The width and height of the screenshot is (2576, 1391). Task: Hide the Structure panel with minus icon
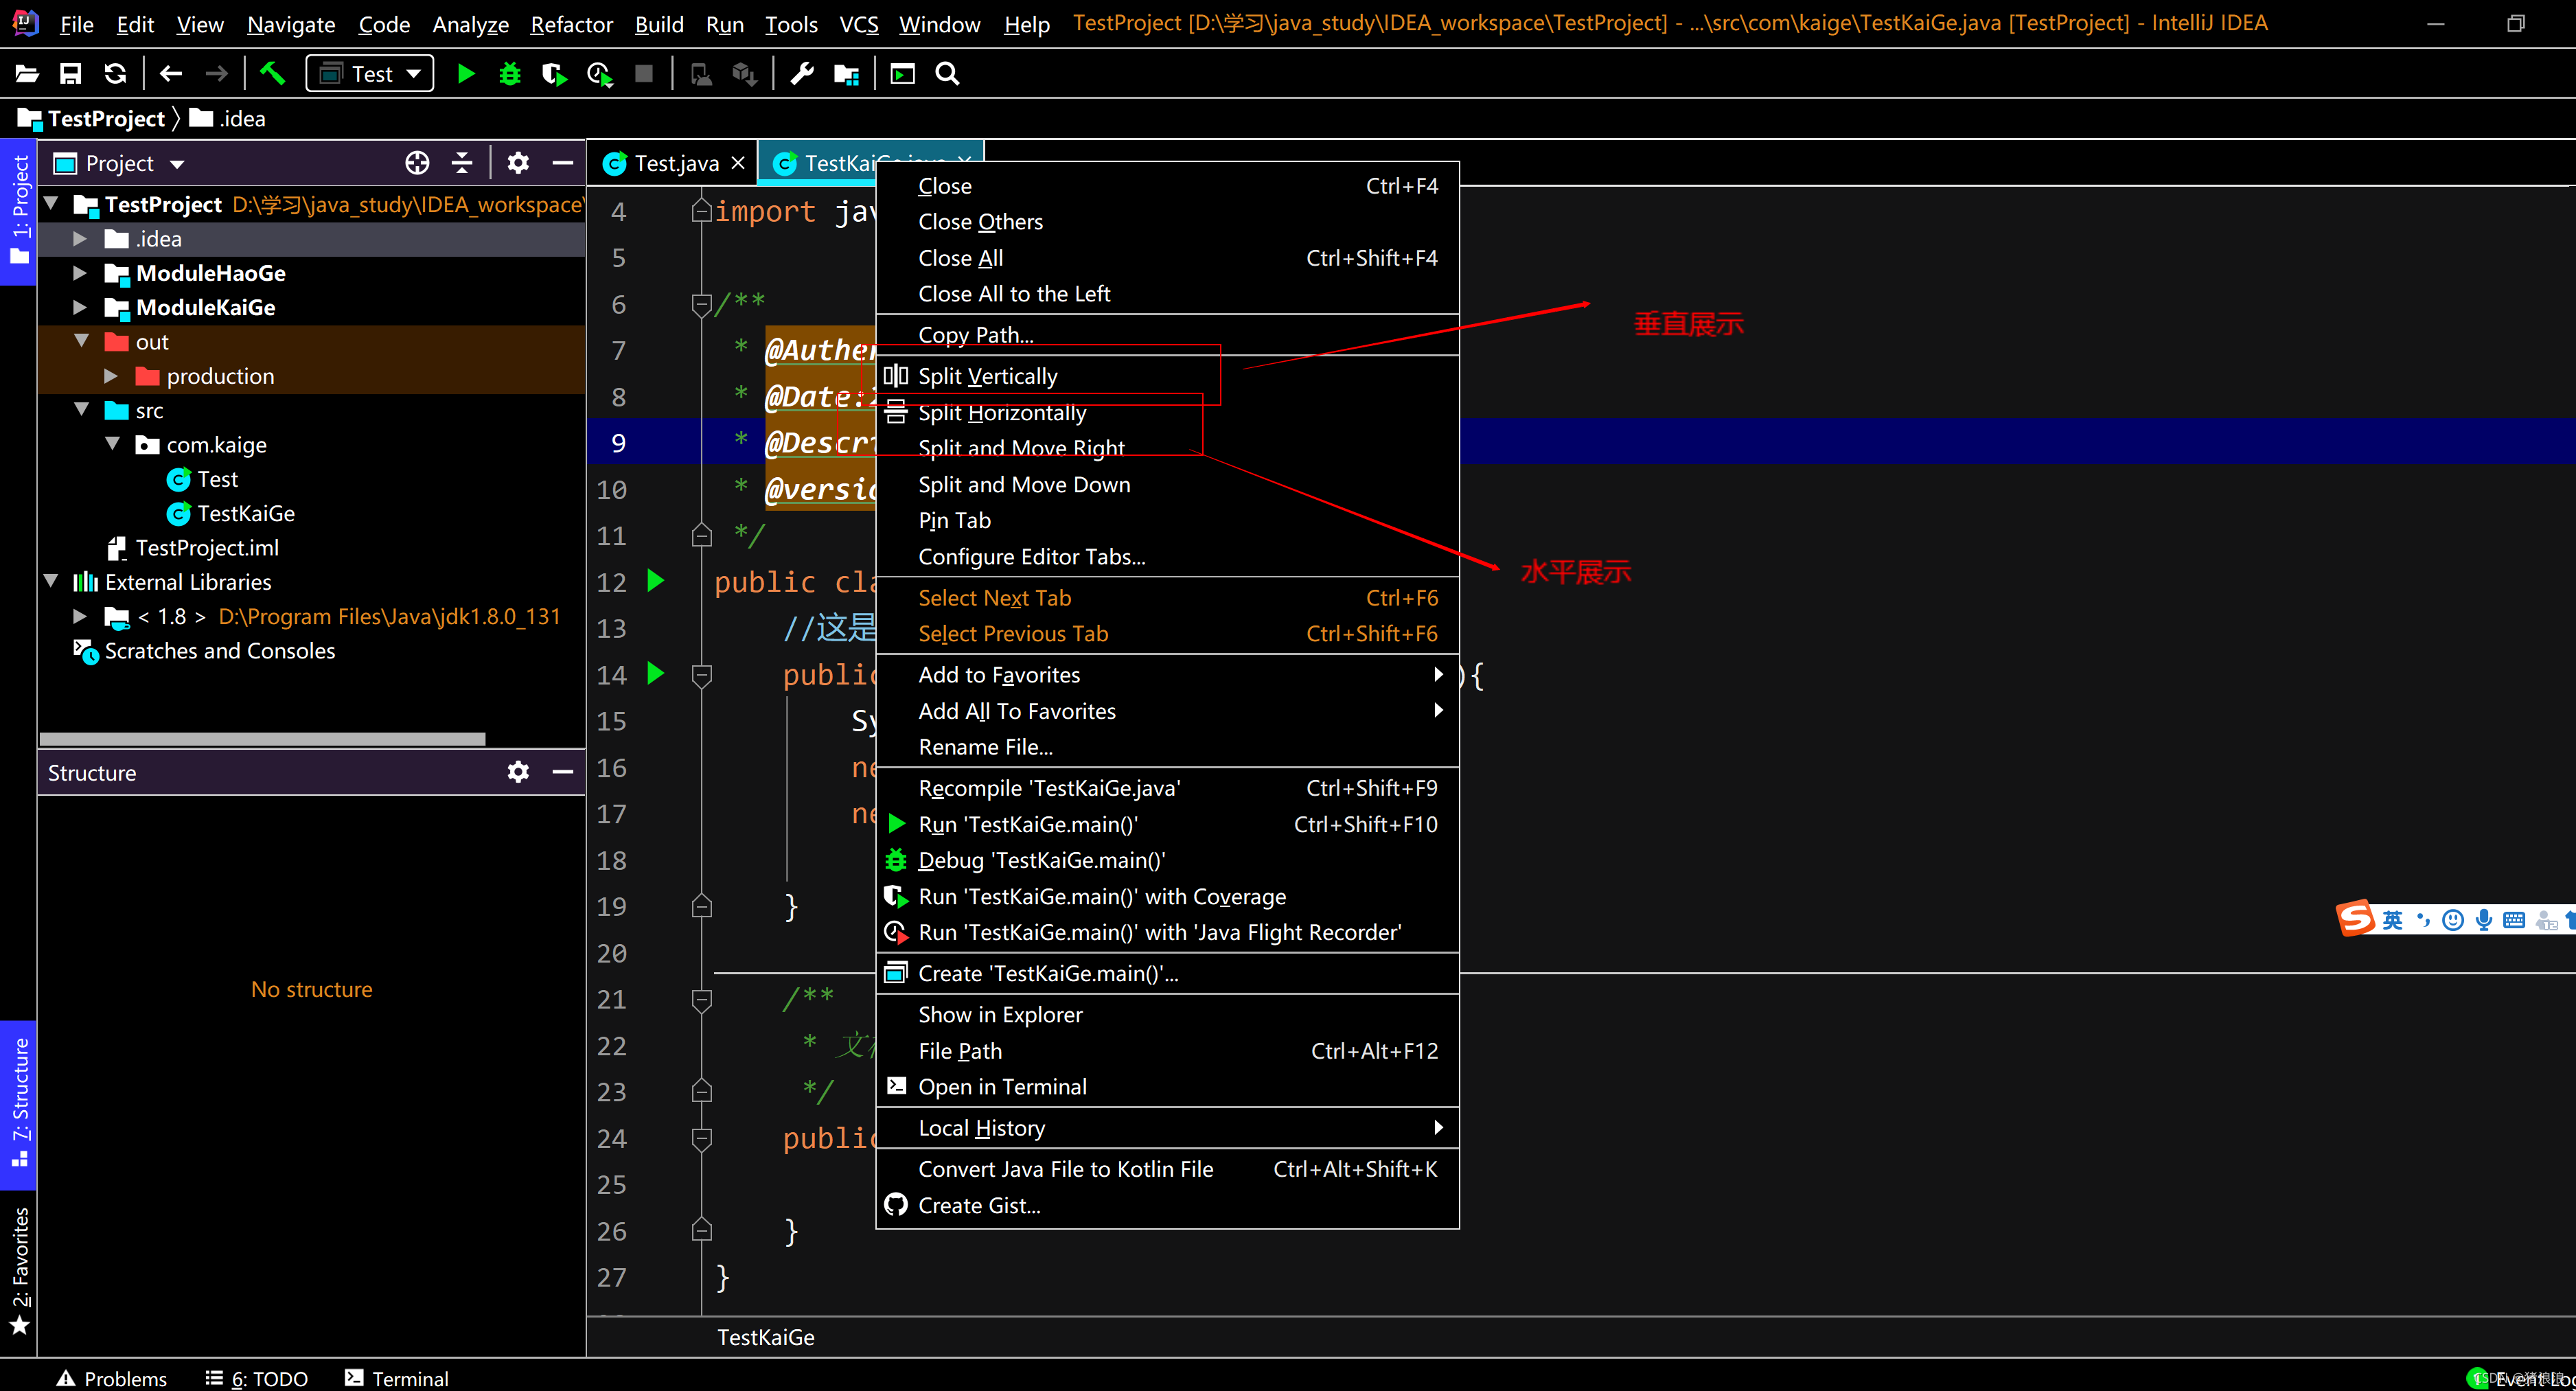click(x=563, y=772)
